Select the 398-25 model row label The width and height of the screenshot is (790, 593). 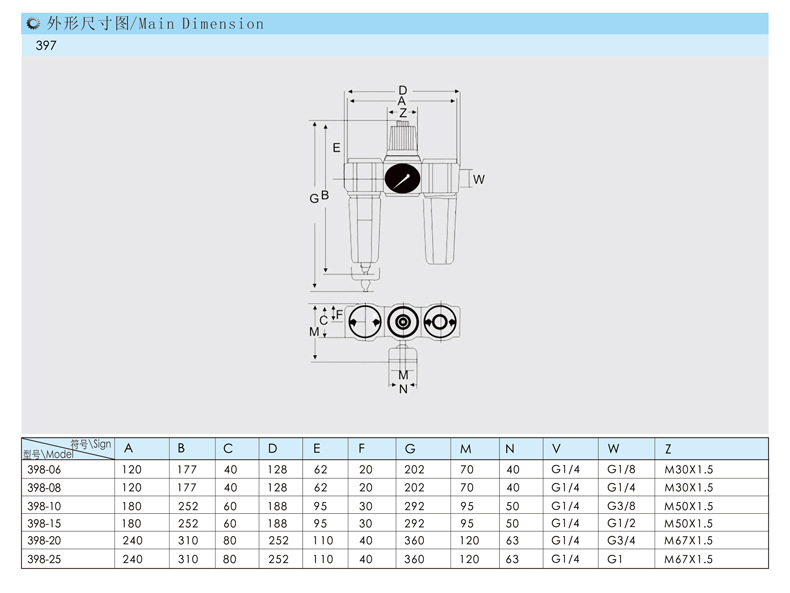[44, 559]
